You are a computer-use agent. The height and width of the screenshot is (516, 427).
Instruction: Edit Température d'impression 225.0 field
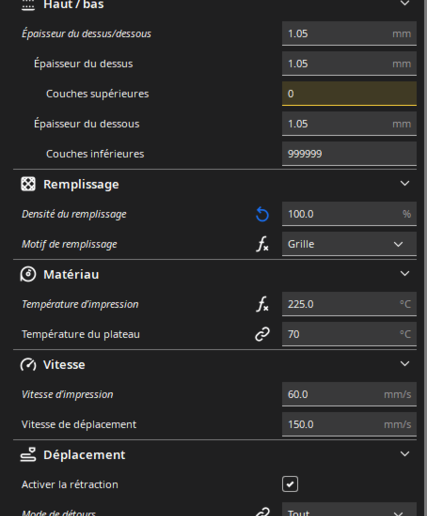pyautogui.click(x=349, y=304)
